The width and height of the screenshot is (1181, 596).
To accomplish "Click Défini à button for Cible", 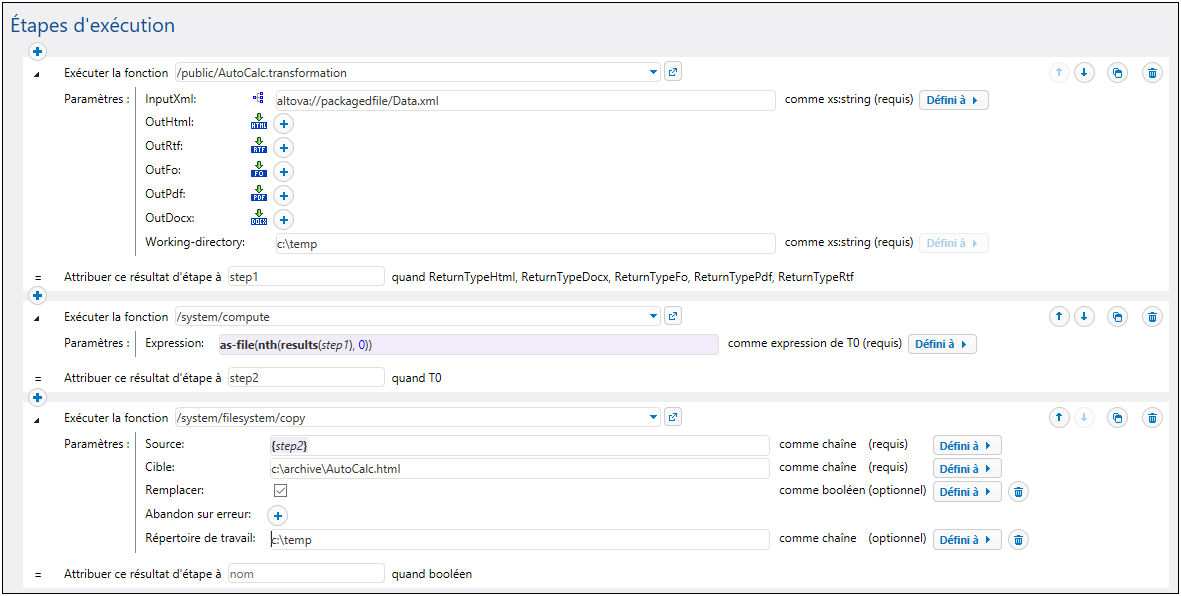I will click(x=966, y=468).
